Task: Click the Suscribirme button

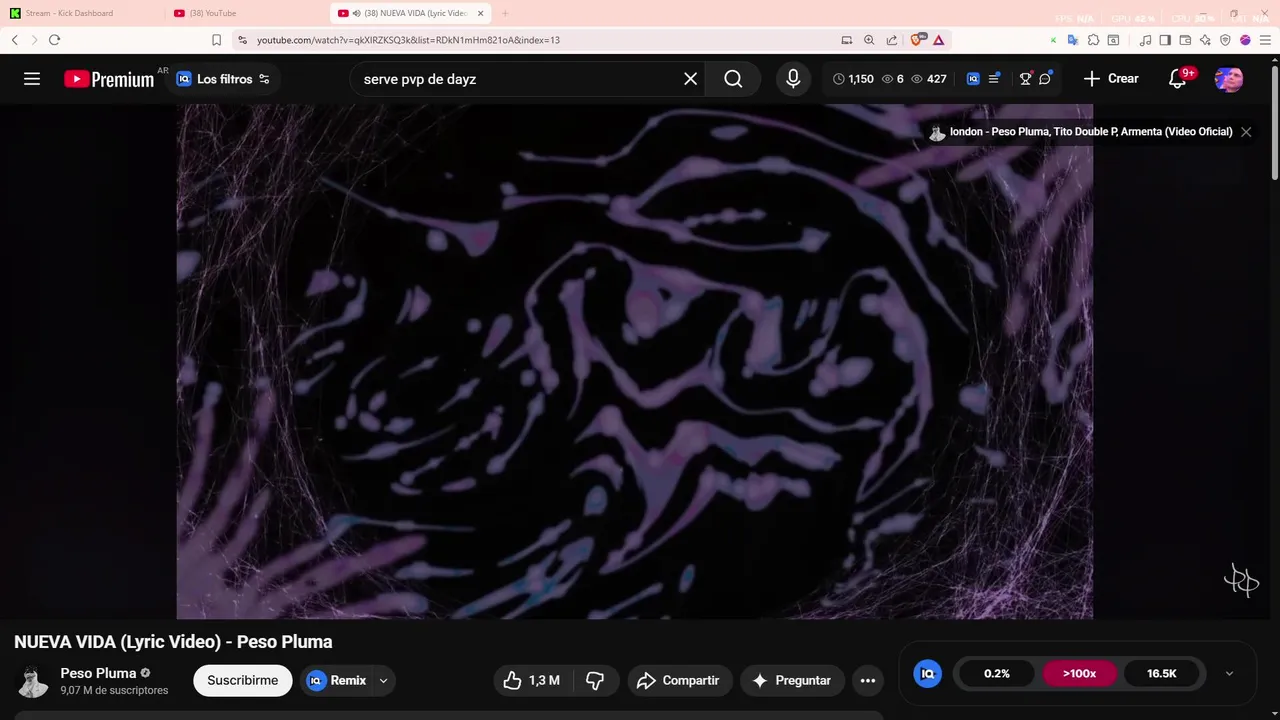Action: [243, 681]
